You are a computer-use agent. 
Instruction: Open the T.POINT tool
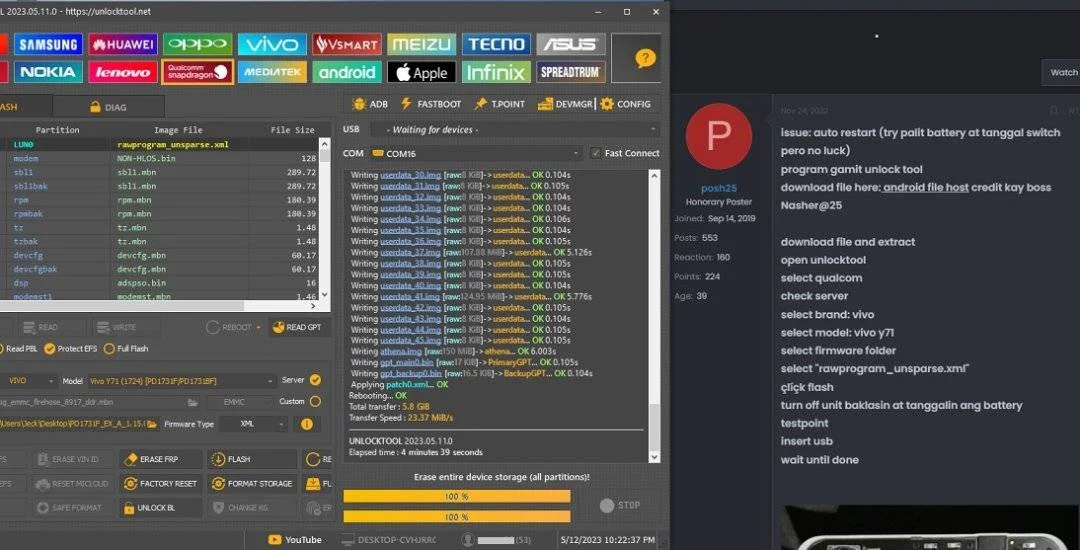tap(499, 104)
